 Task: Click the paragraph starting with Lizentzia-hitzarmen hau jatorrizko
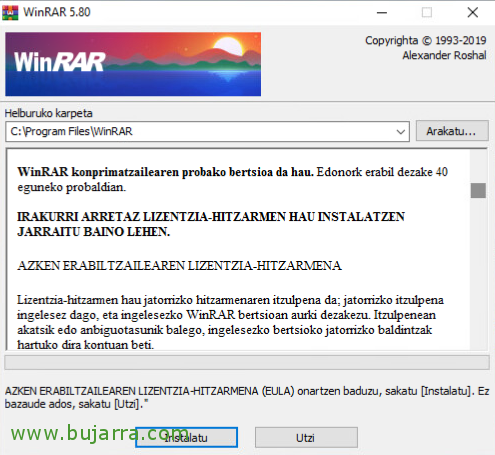coord(230,322)
